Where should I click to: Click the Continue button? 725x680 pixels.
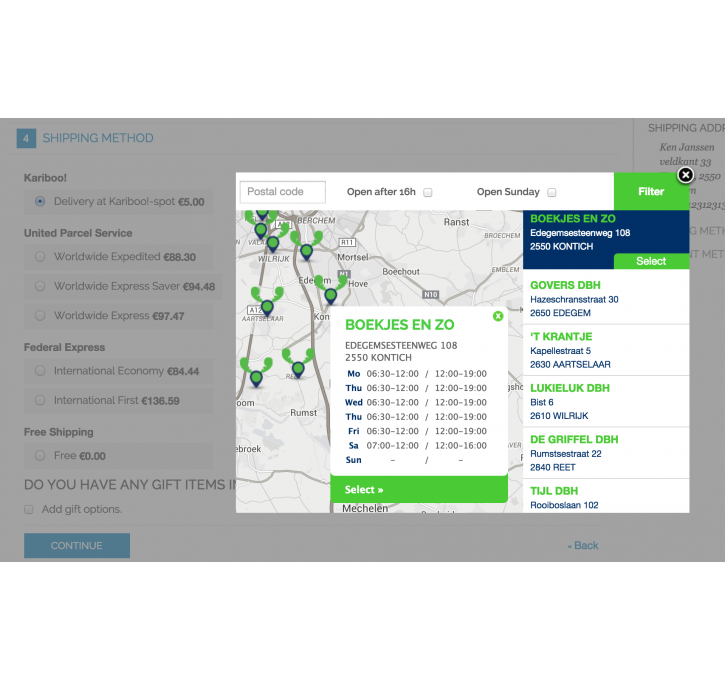pos(77,545)
